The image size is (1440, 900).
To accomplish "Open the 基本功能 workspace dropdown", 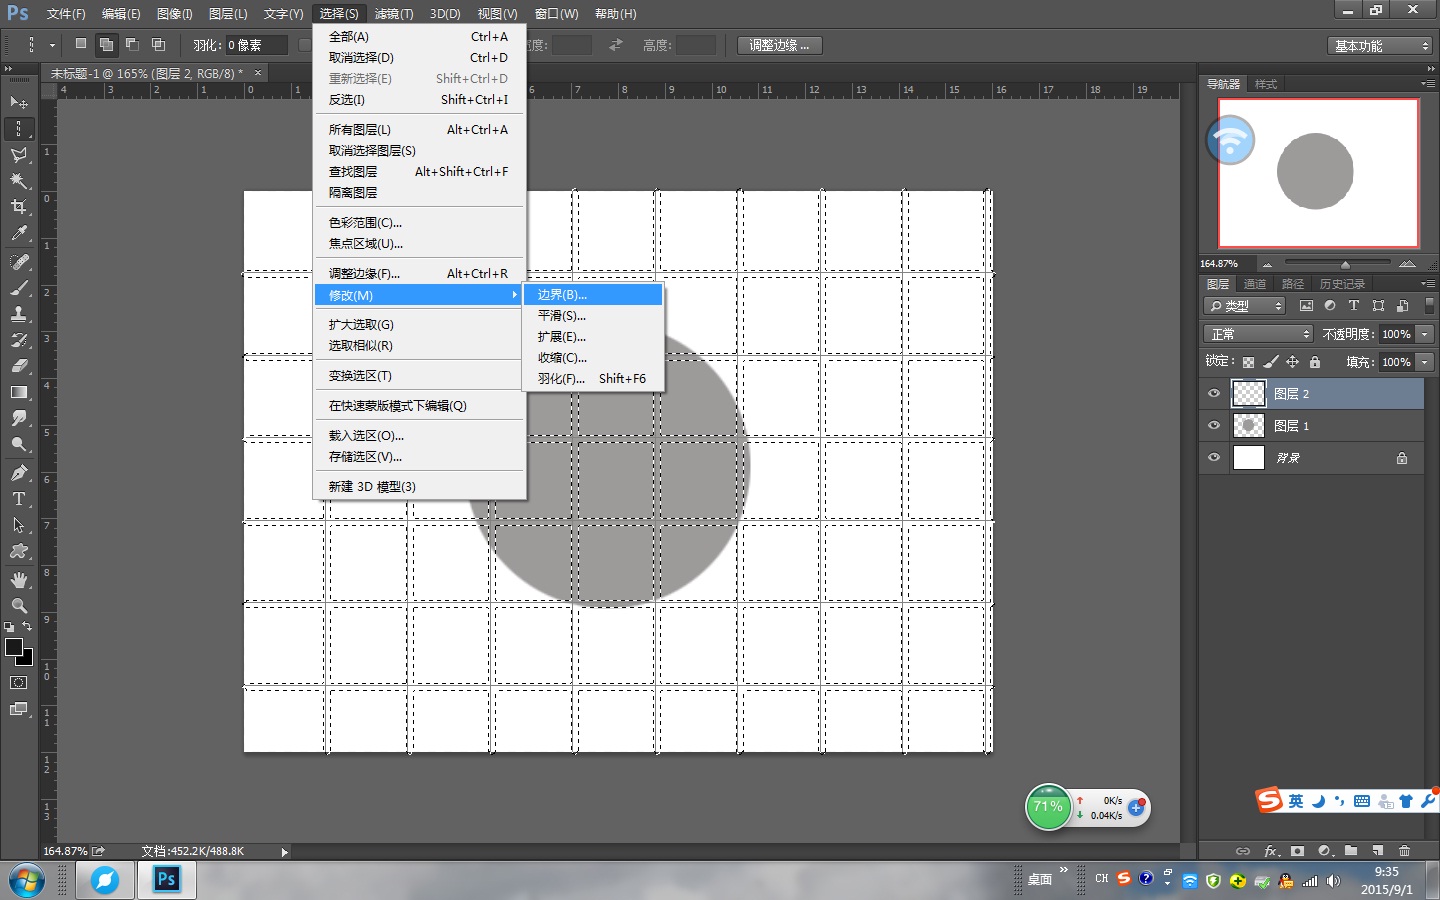I will coord(1381,46).
